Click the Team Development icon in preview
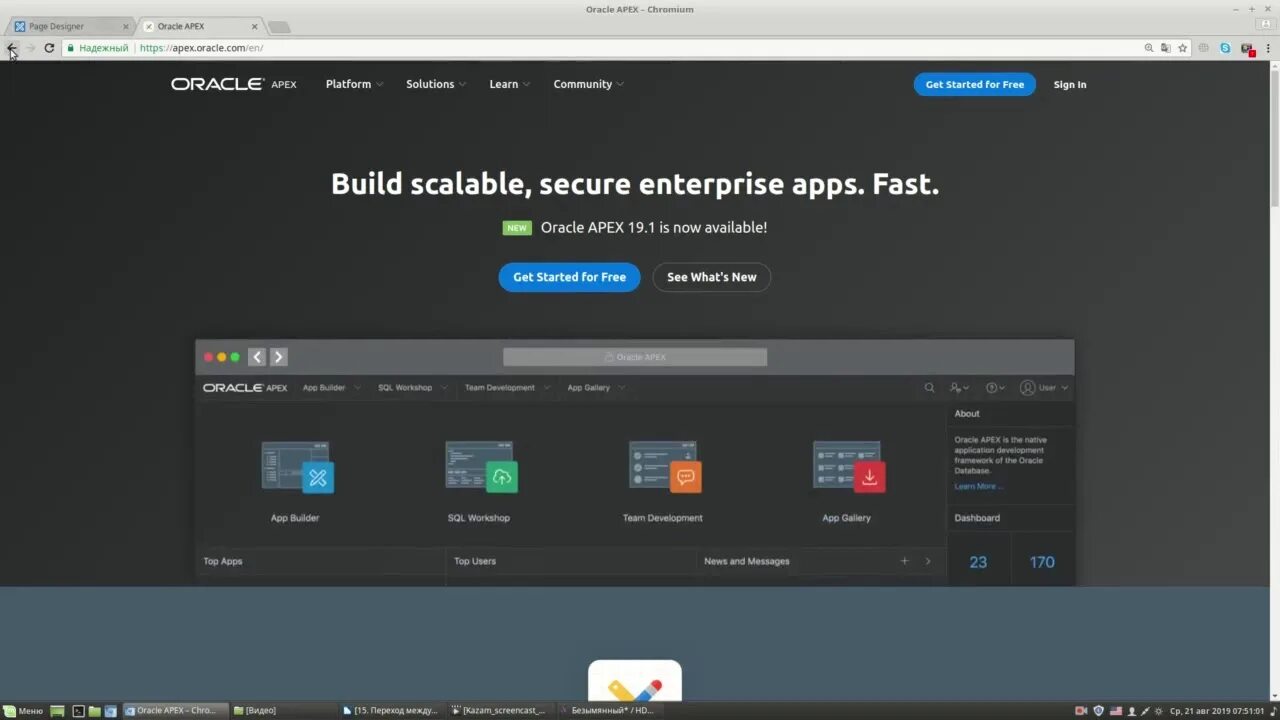Image resolution: width=1280 pixels, height=720 pixels. tap(665, 467)
